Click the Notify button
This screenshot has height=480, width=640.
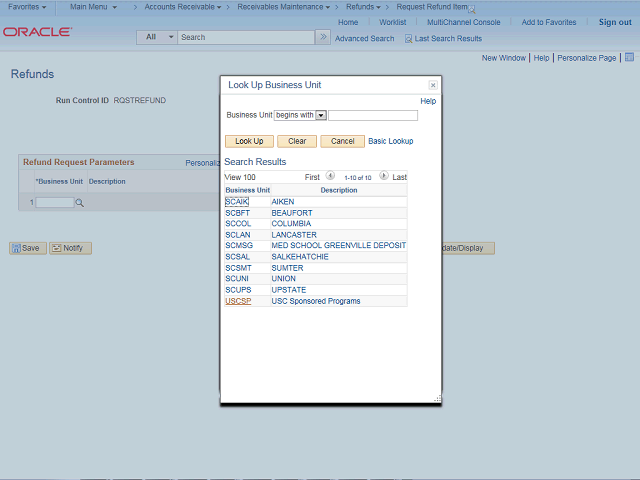70,248
